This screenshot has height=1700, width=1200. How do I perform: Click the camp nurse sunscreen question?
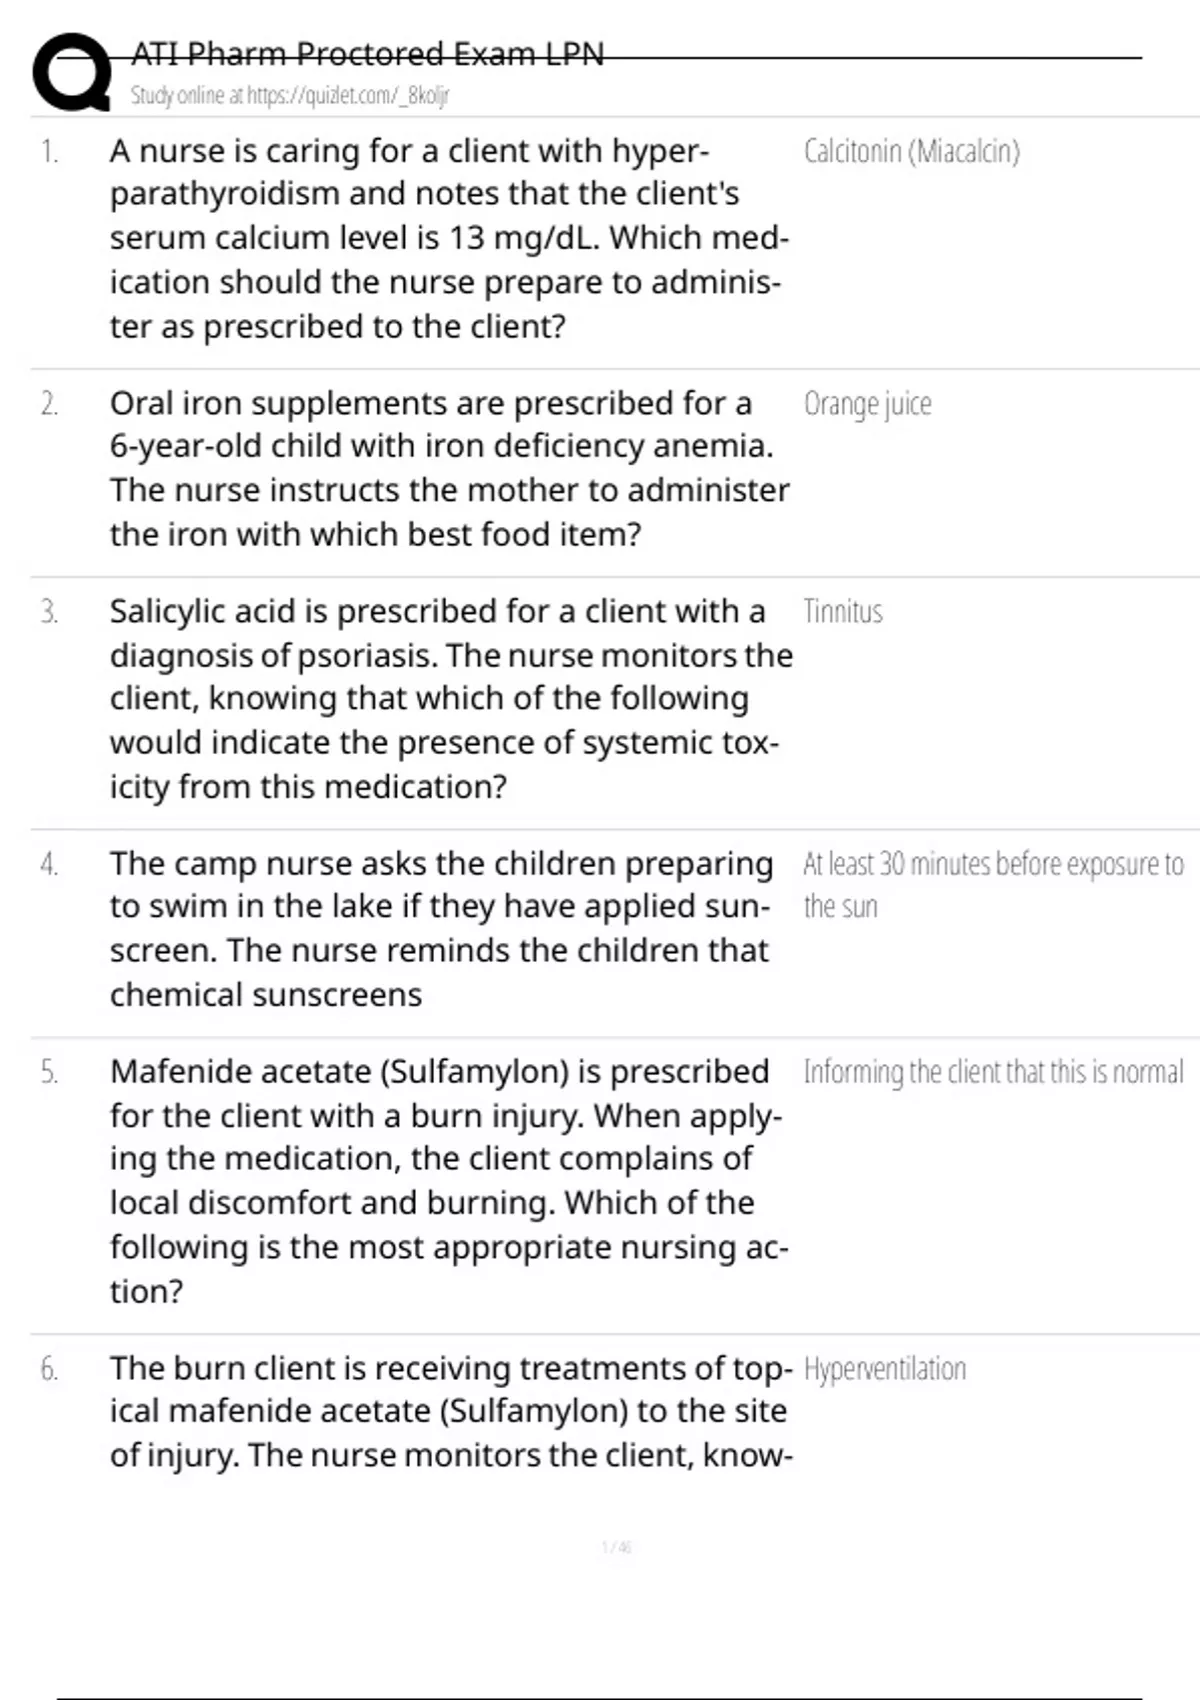[441, 928]
